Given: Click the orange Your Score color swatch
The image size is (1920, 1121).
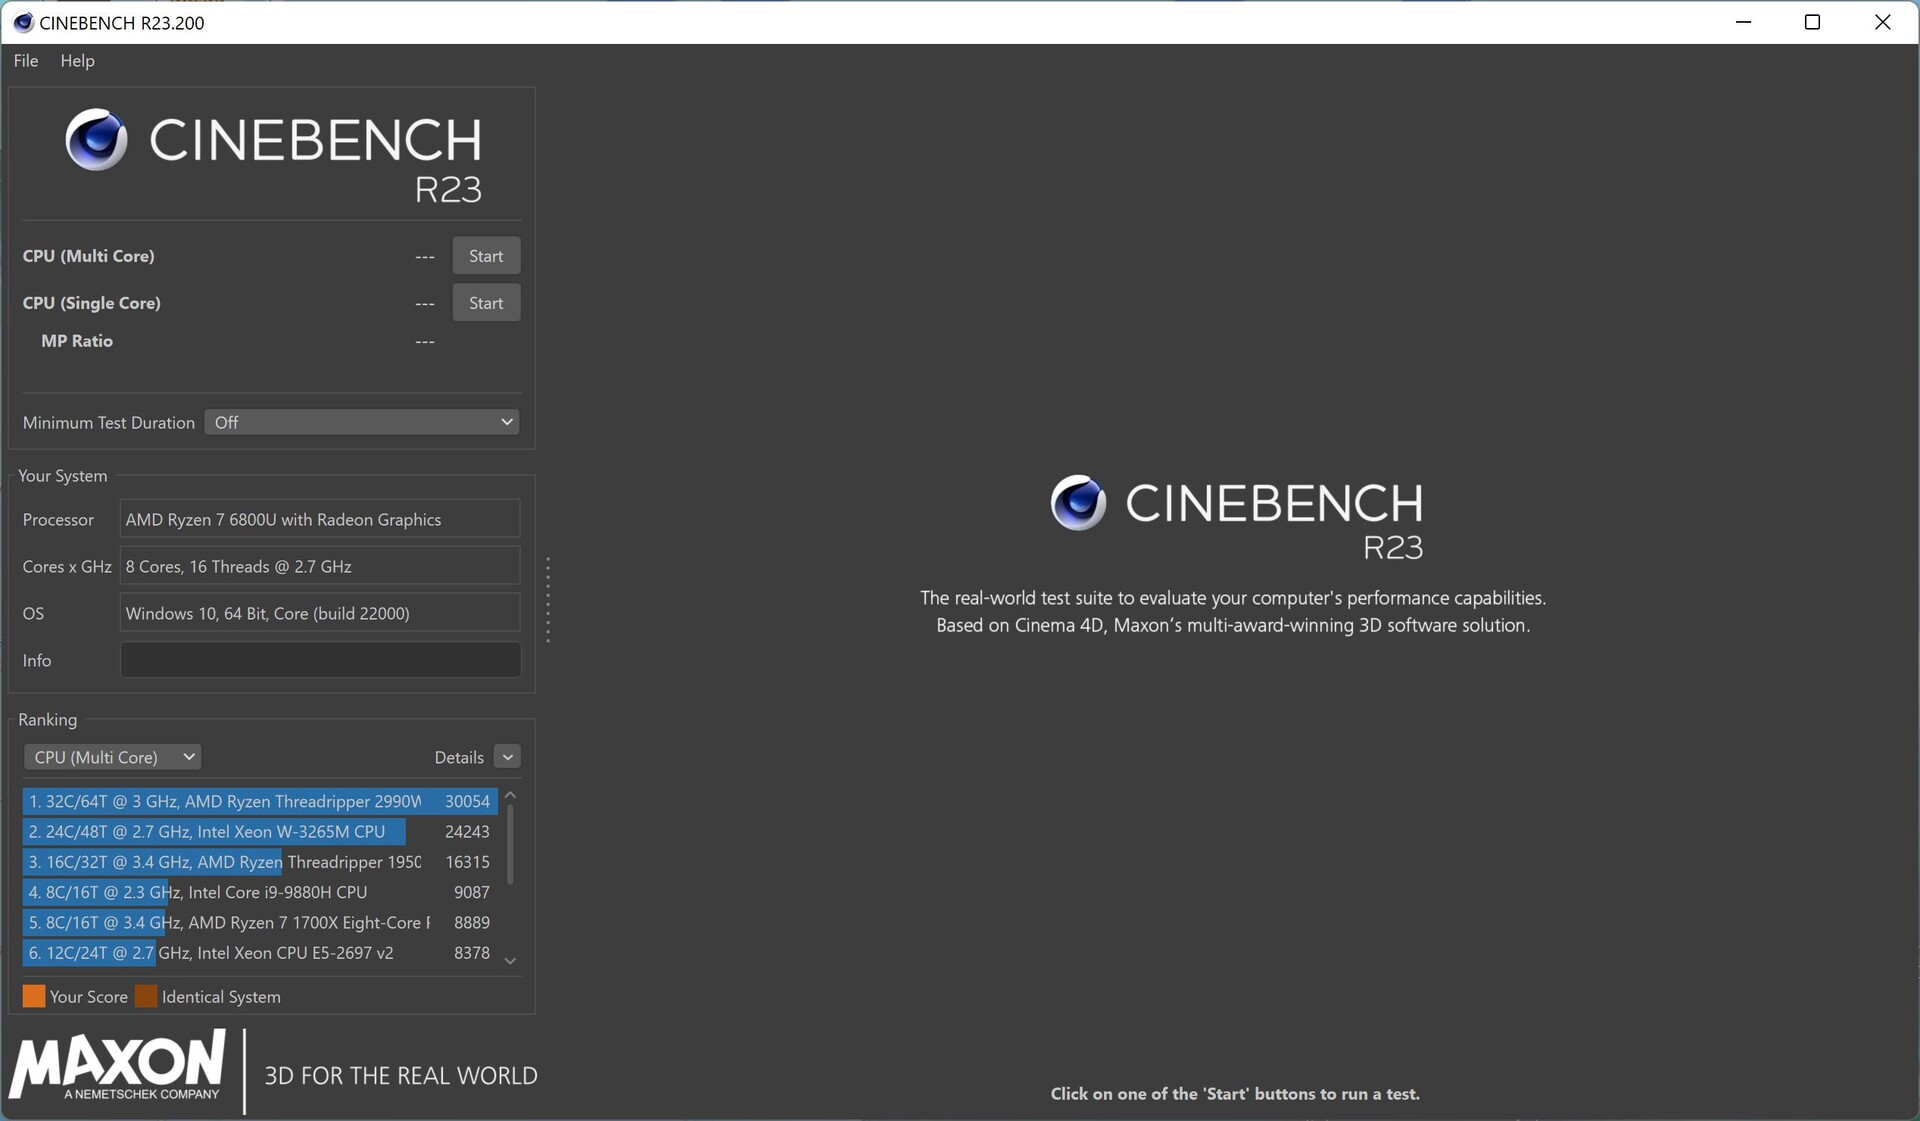Looking at the screenshot, I should [34, 996].
